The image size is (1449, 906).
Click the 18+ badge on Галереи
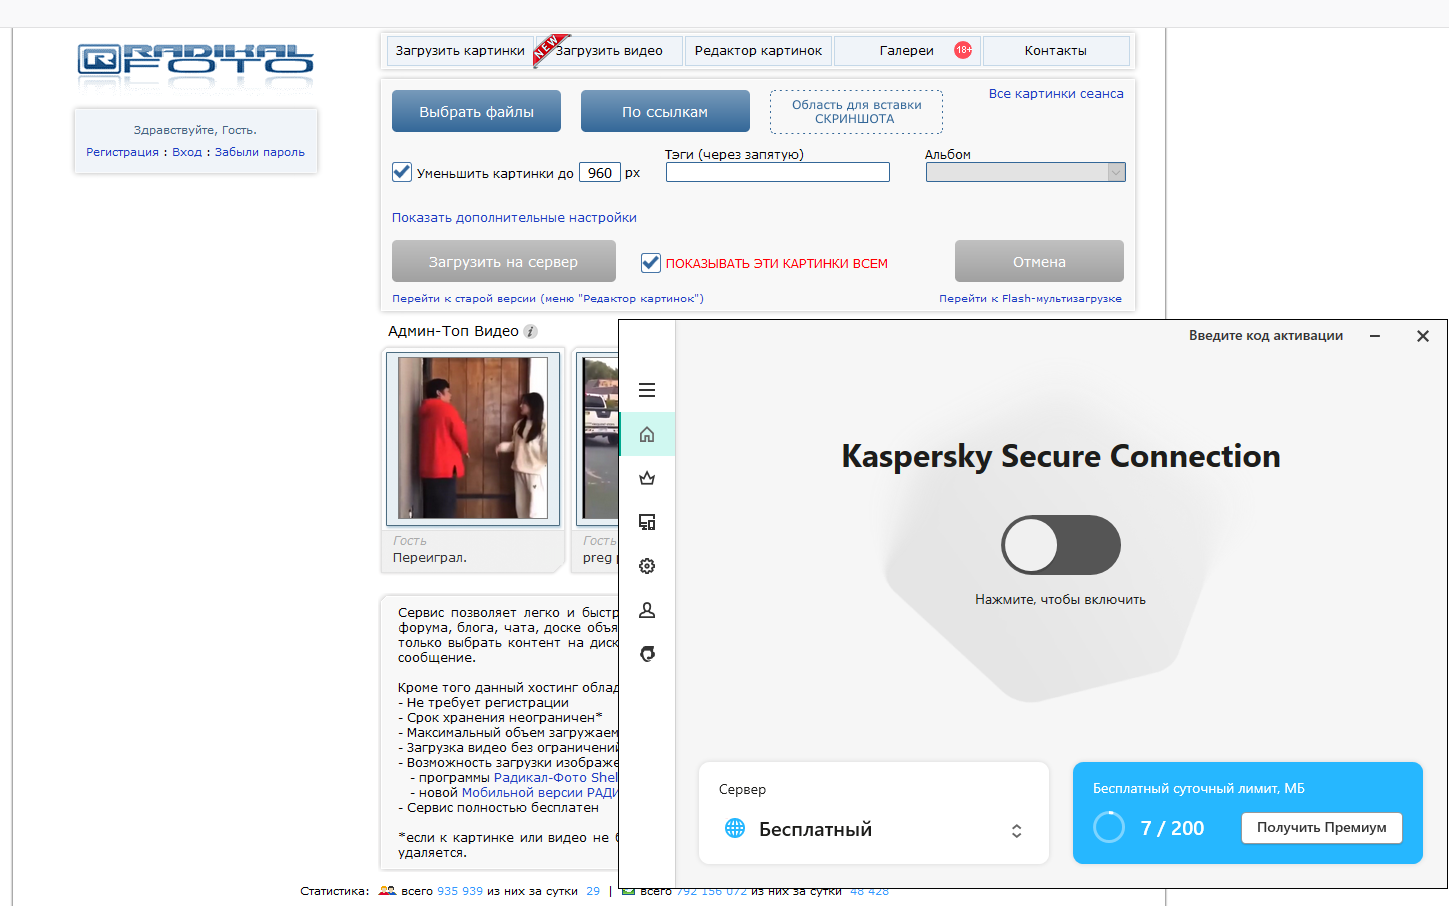click(963, 50)
